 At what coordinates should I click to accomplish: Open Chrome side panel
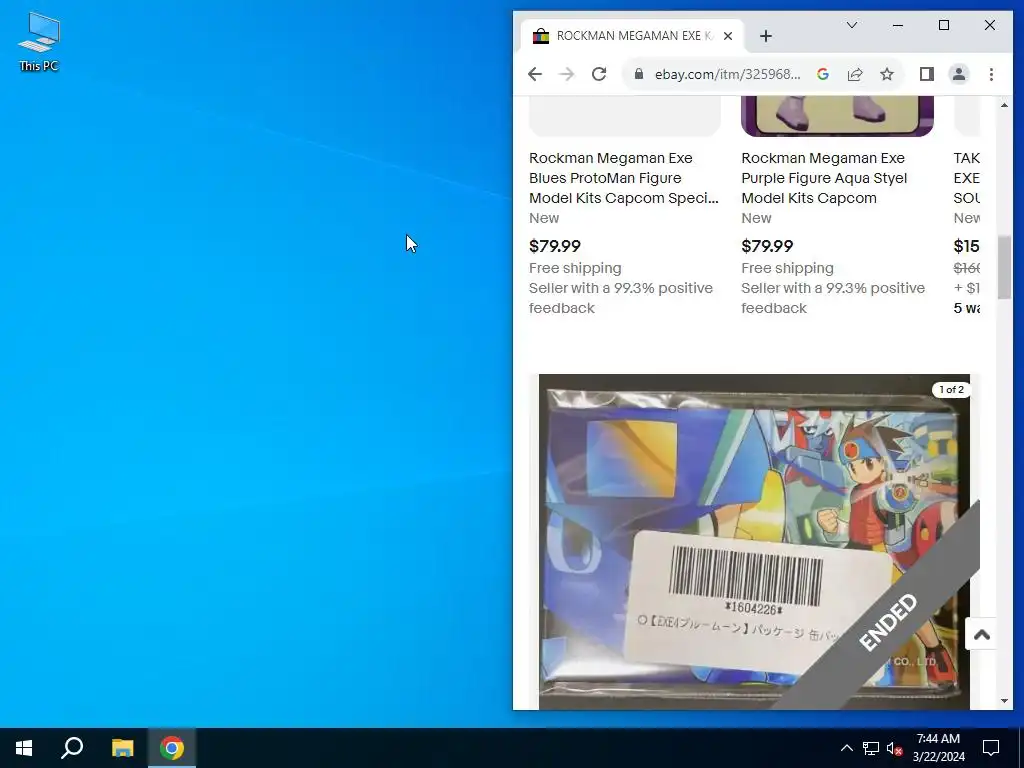pyautogui.click(x=927, y=74)
